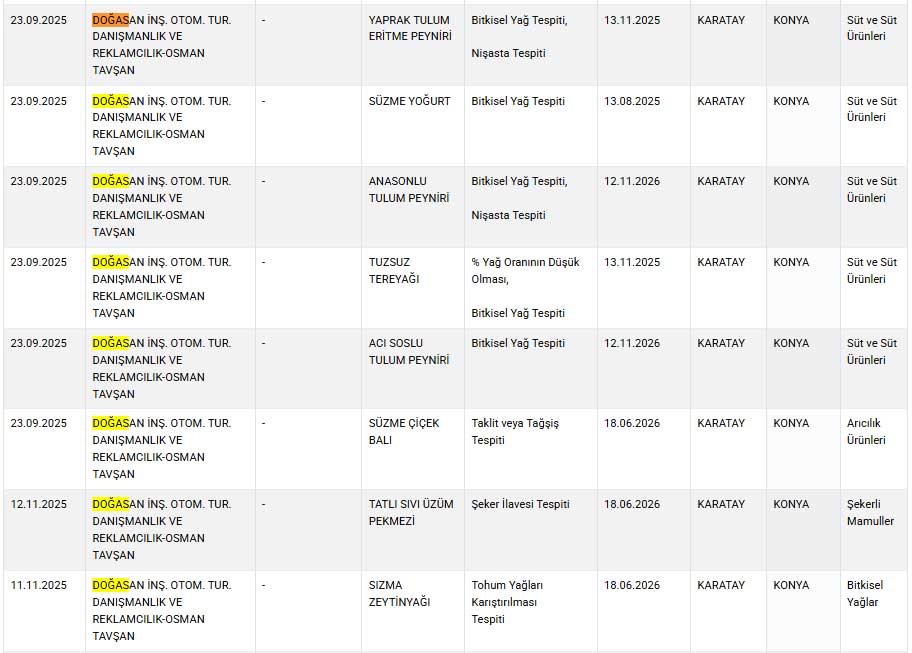Select the 12.11.2025 date in first column
The image size is (912, 653).
(38, 504)
